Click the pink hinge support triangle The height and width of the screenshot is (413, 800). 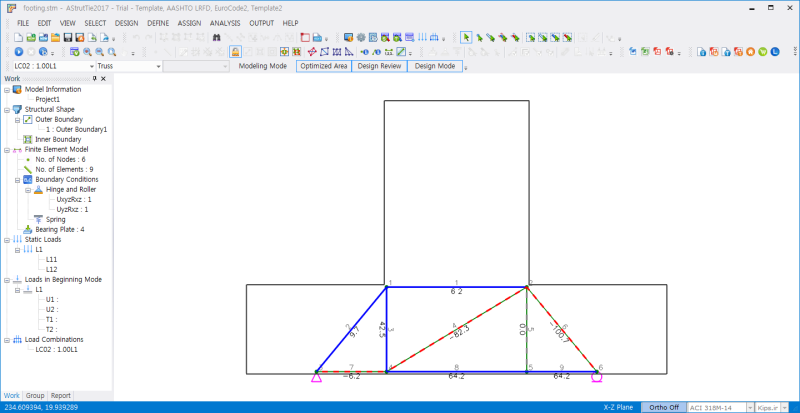point(316,378)
